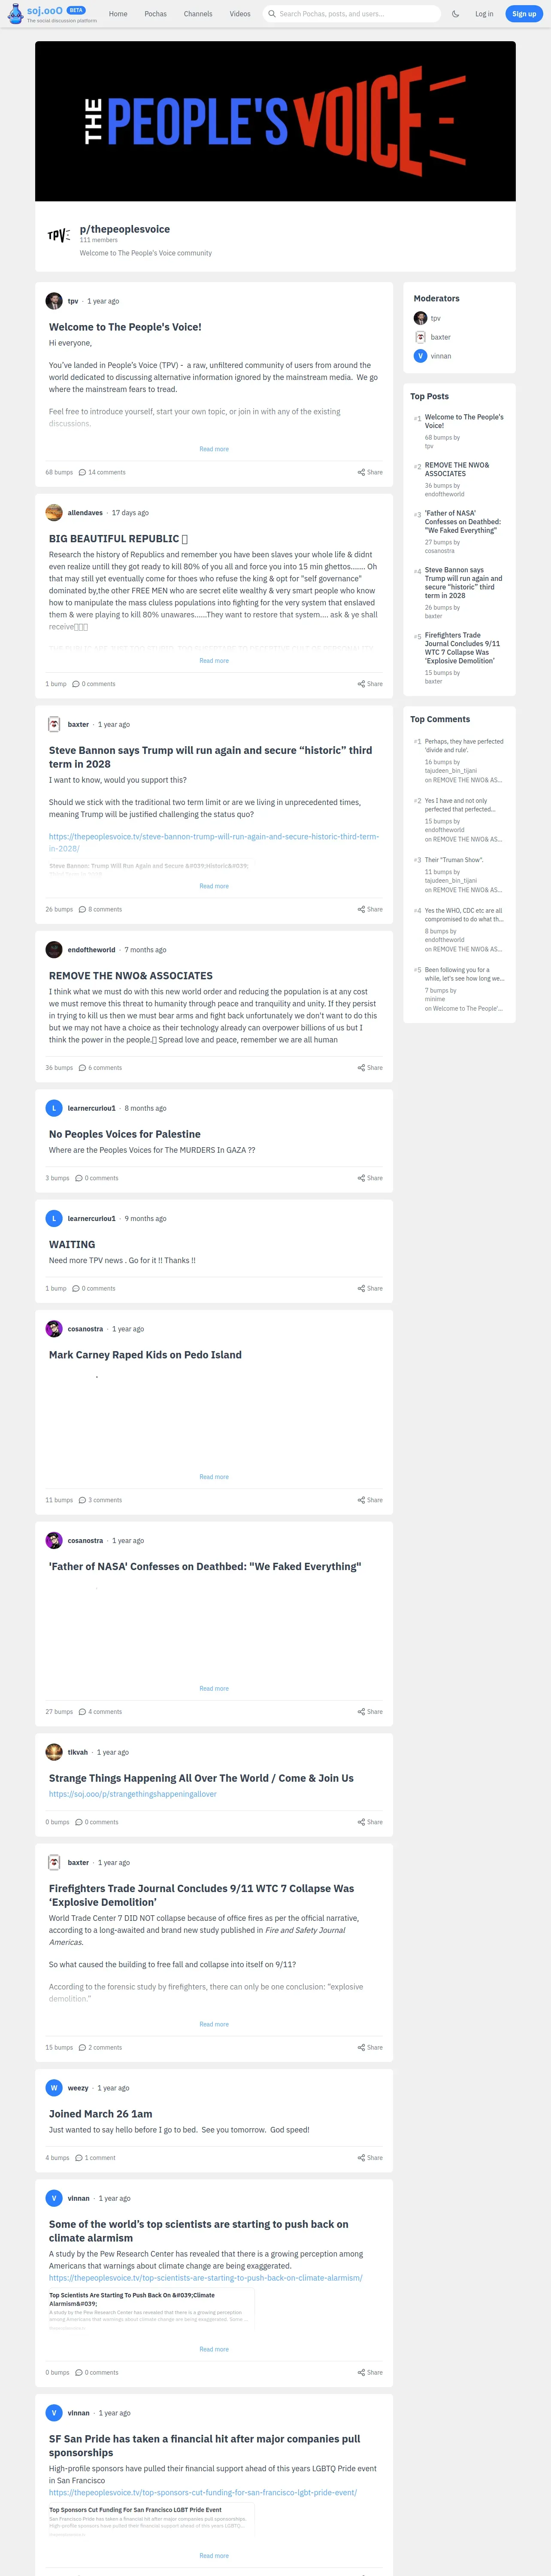Open tpv's avatar on the Welcome post
Viewport: 551px width, 2576px height.
pos(54,301)
